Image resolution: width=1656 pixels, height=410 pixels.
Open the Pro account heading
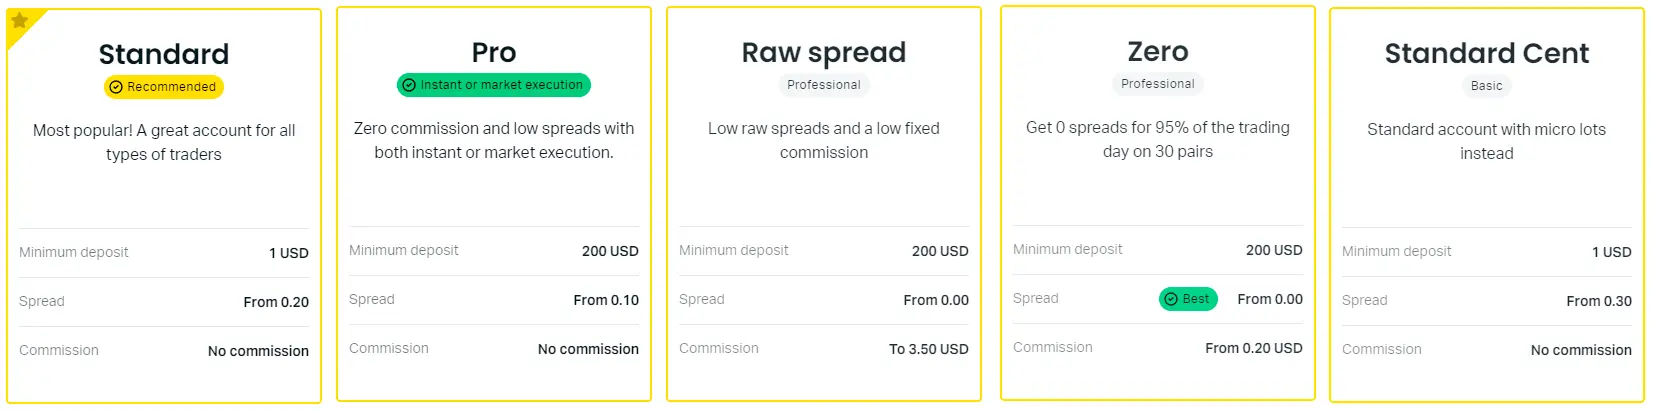point(494,52)
